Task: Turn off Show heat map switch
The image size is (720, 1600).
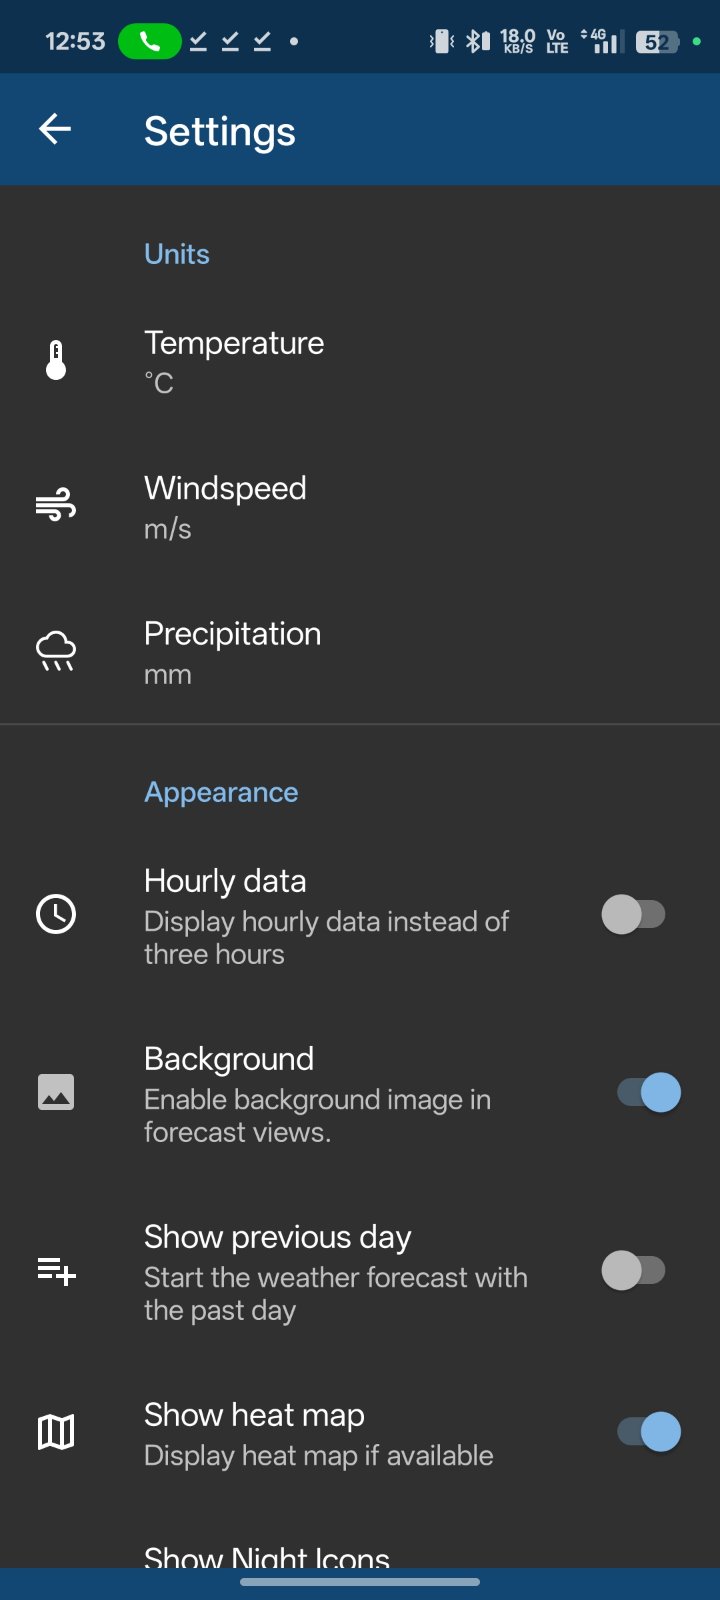Action: [649, 1432]
